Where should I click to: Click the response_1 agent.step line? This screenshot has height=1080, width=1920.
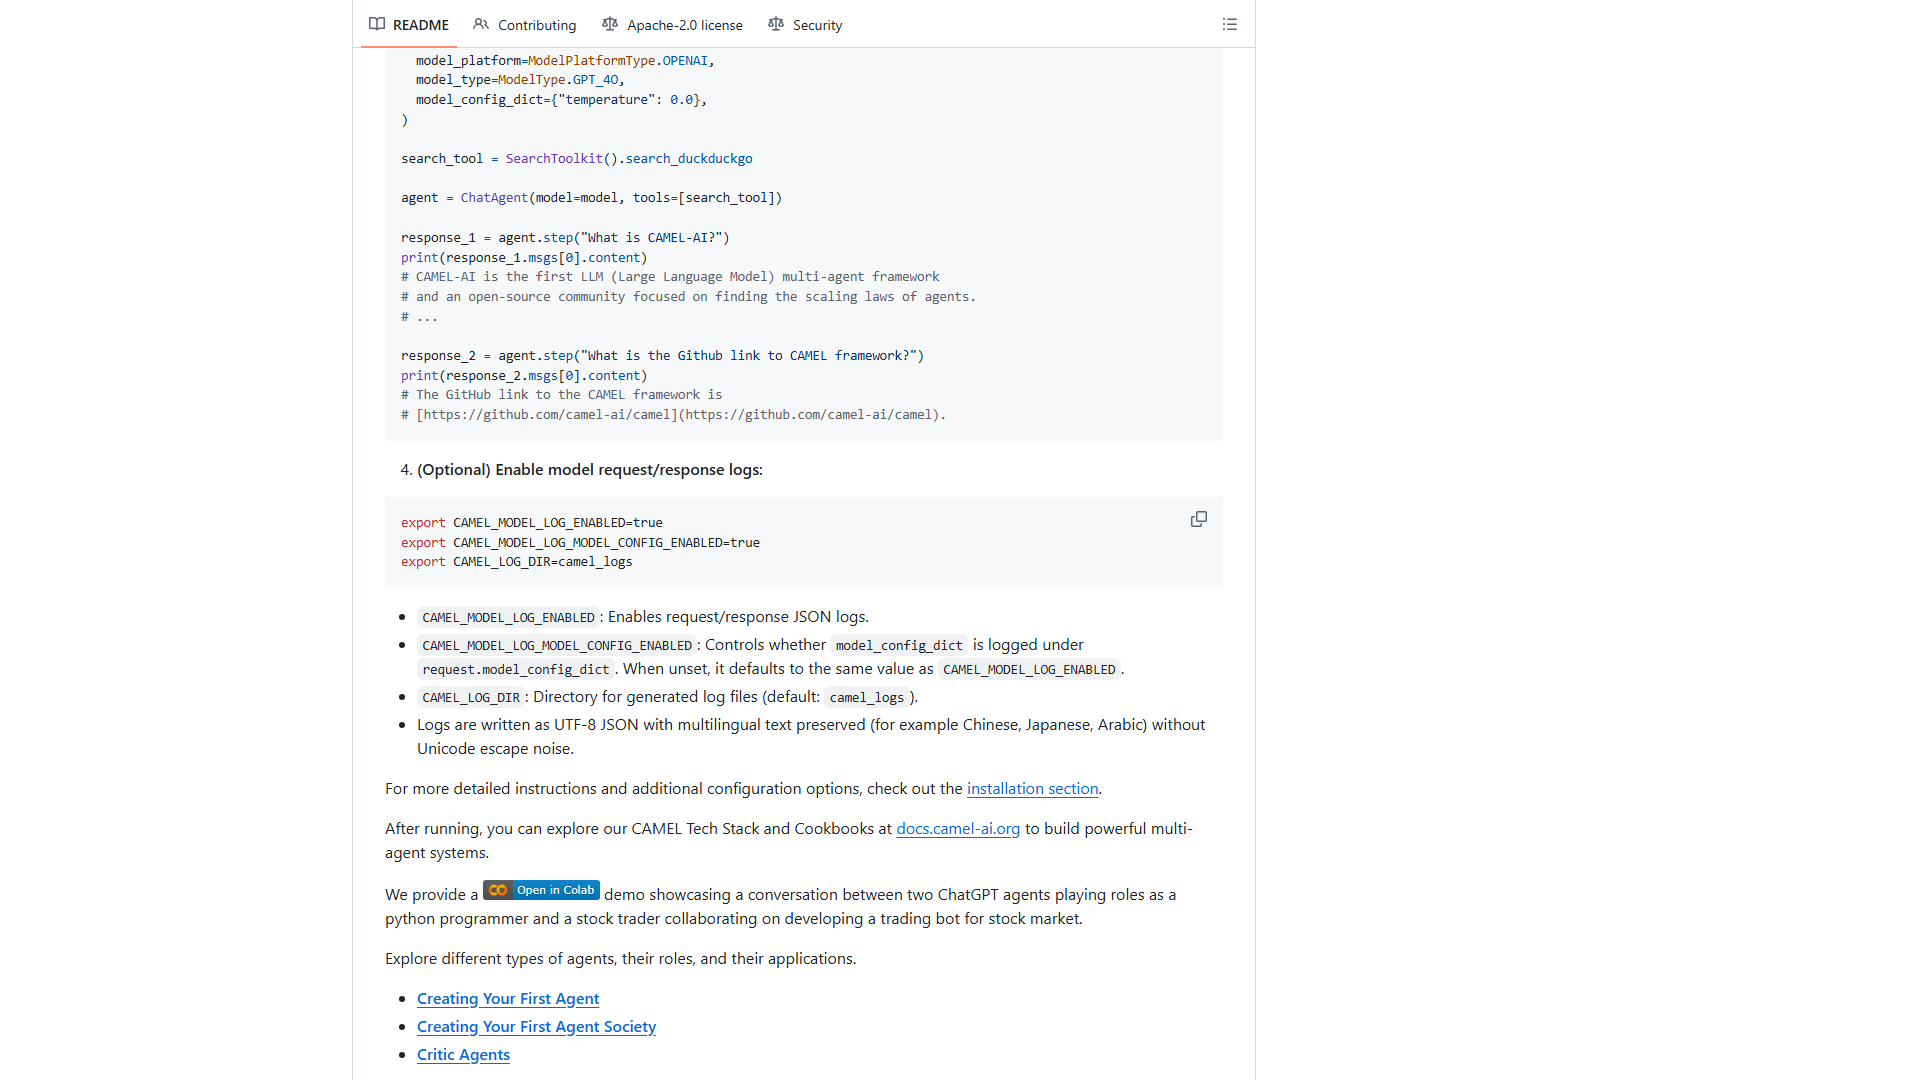tap(565, 238)
